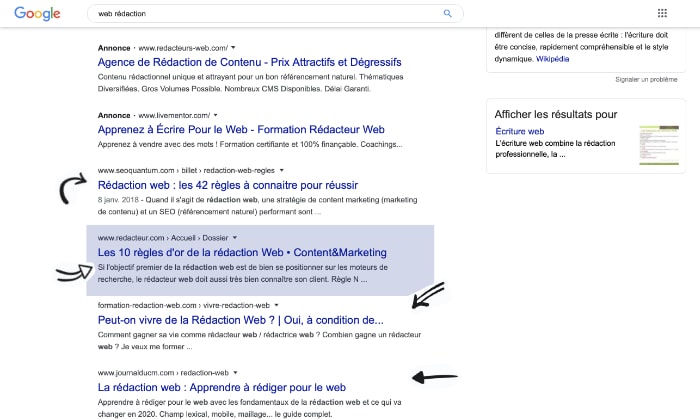
Task: Open the Écriture web suggestion link
Action: coord(519,131)
